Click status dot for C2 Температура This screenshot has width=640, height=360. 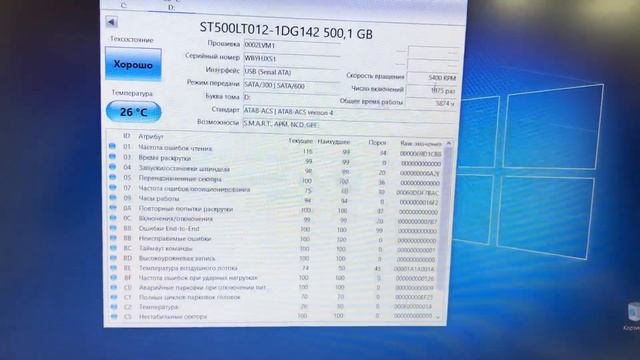[114, 307]
